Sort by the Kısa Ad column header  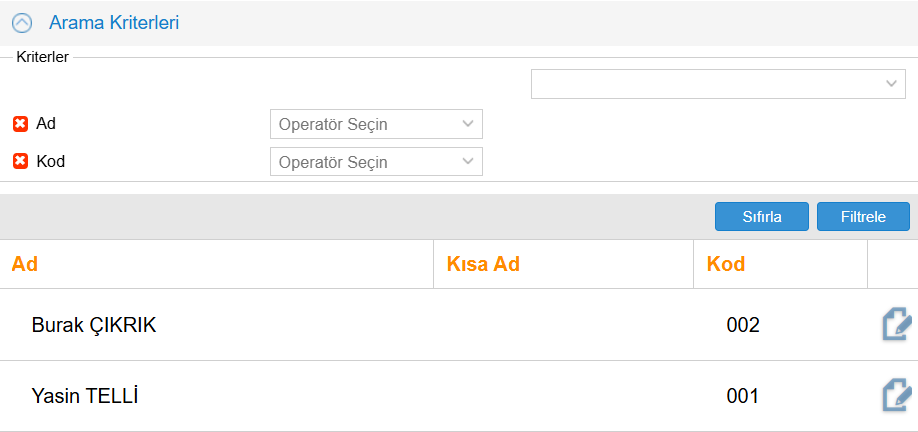pyautogui.click(x=483, y=265)
